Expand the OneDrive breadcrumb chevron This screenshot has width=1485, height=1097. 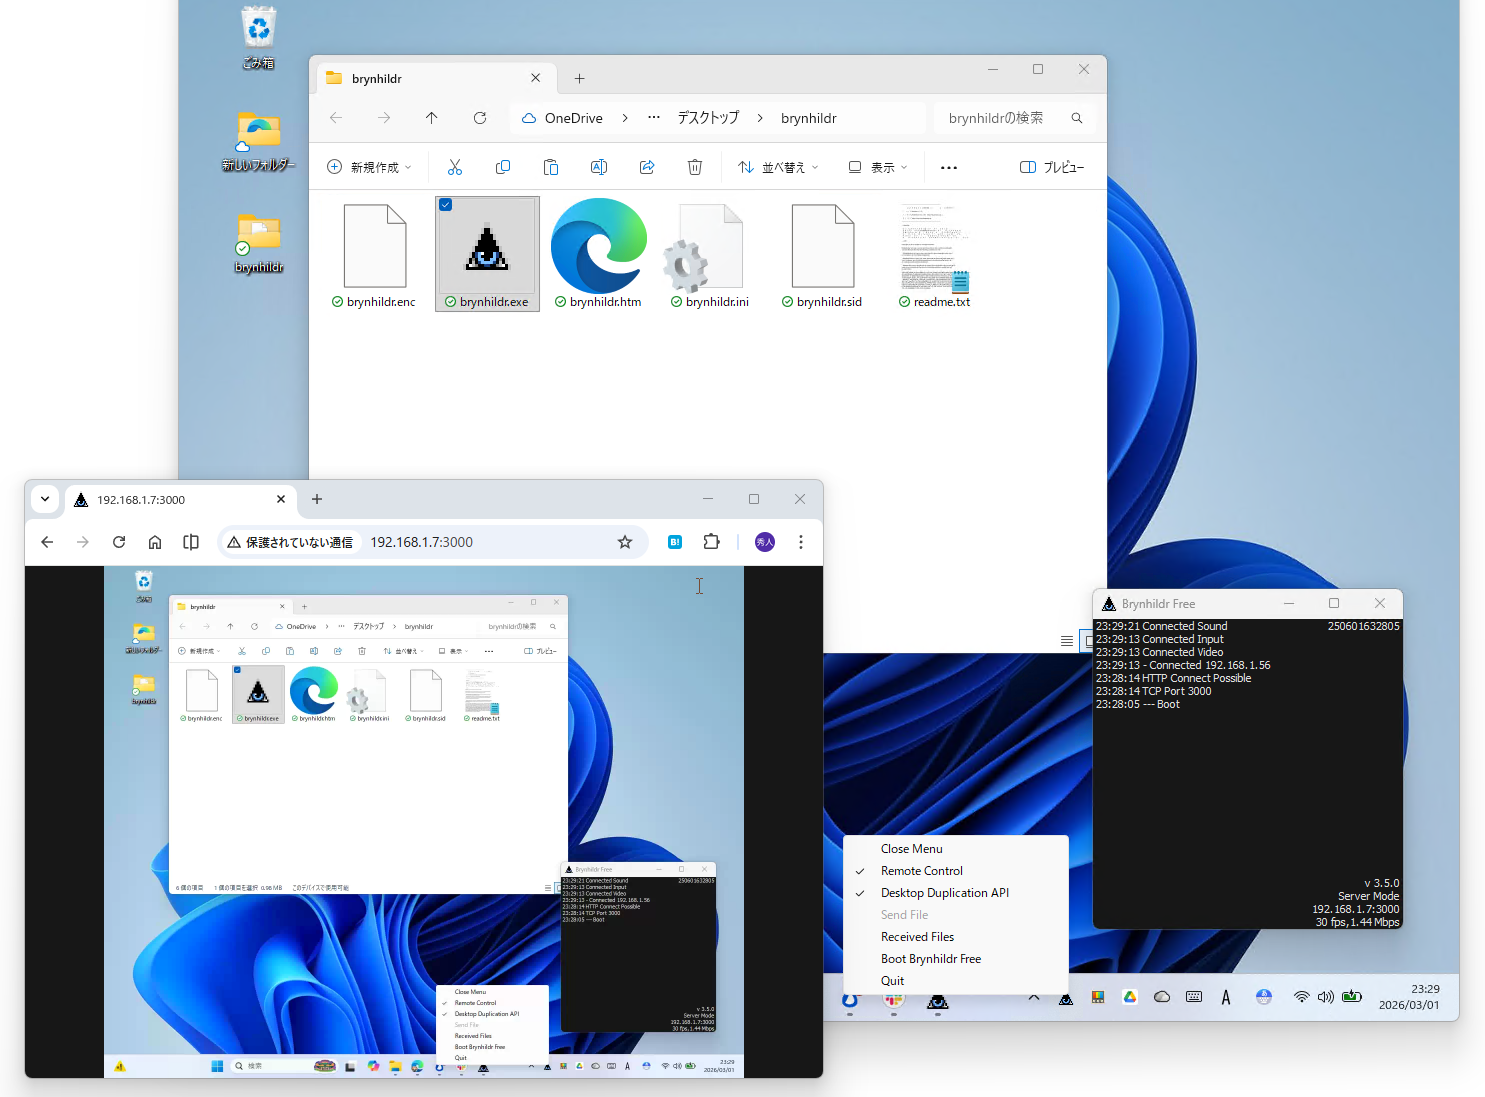coord(625,118)
